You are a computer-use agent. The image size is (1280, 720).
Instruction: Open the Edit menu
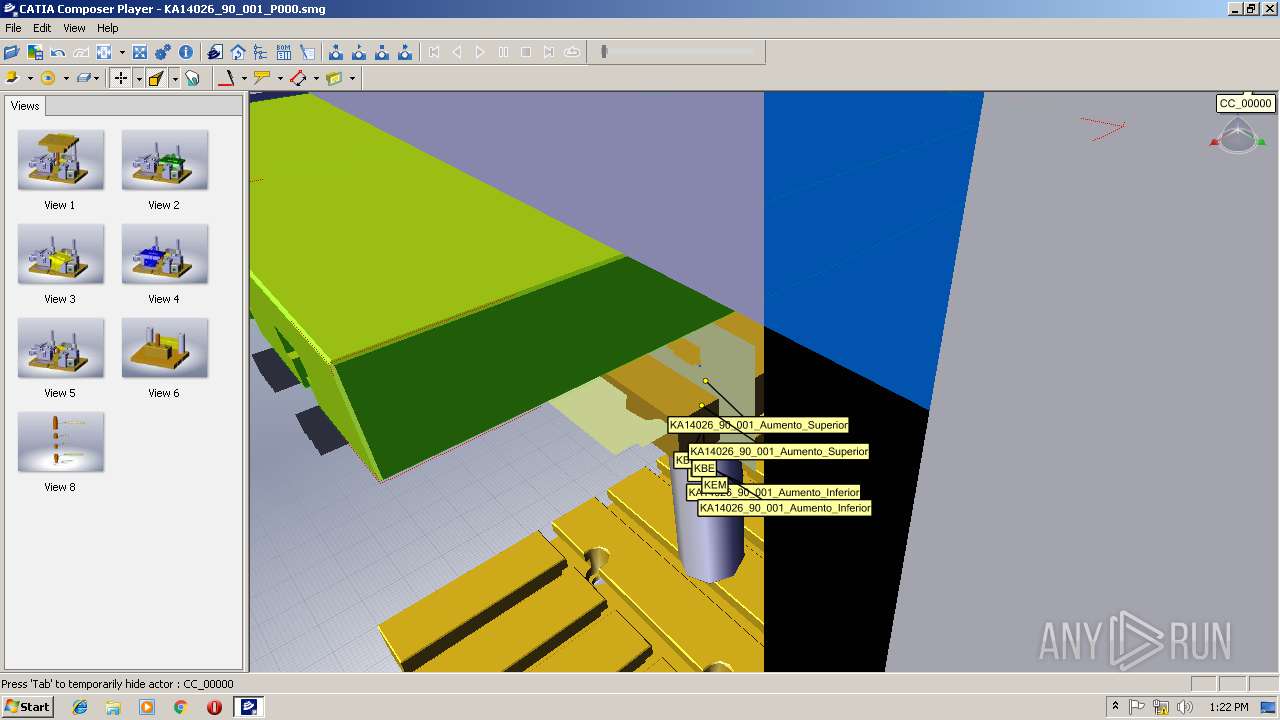tap(42, 28)
